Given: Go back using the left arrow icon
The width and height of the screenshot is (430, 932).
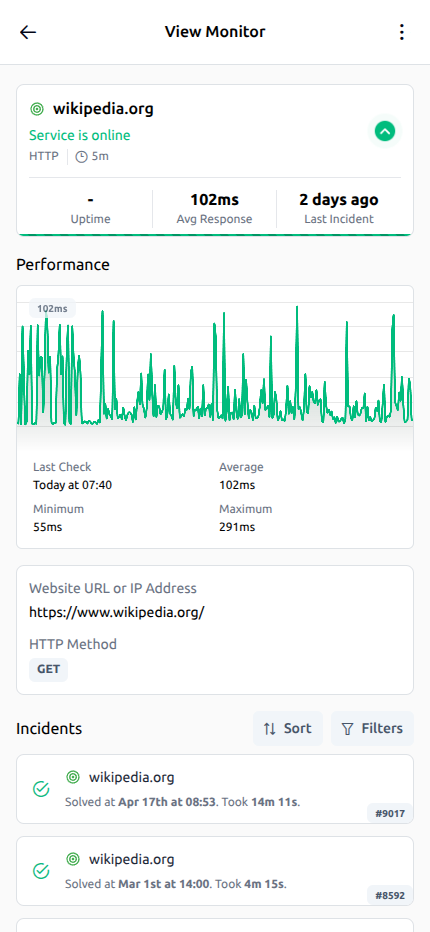Looking at the screenshot, I should click(28, 32).
